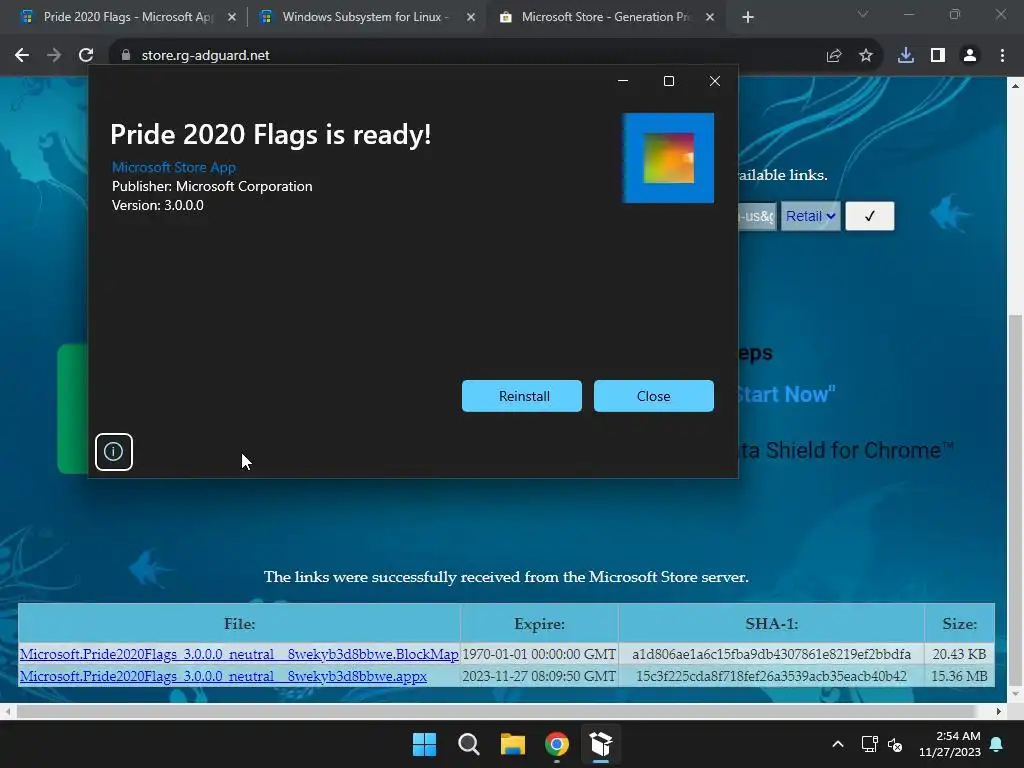Open a new tab with plus button
This screenshot has width=1024, height=768.
[x=748, y=18]
